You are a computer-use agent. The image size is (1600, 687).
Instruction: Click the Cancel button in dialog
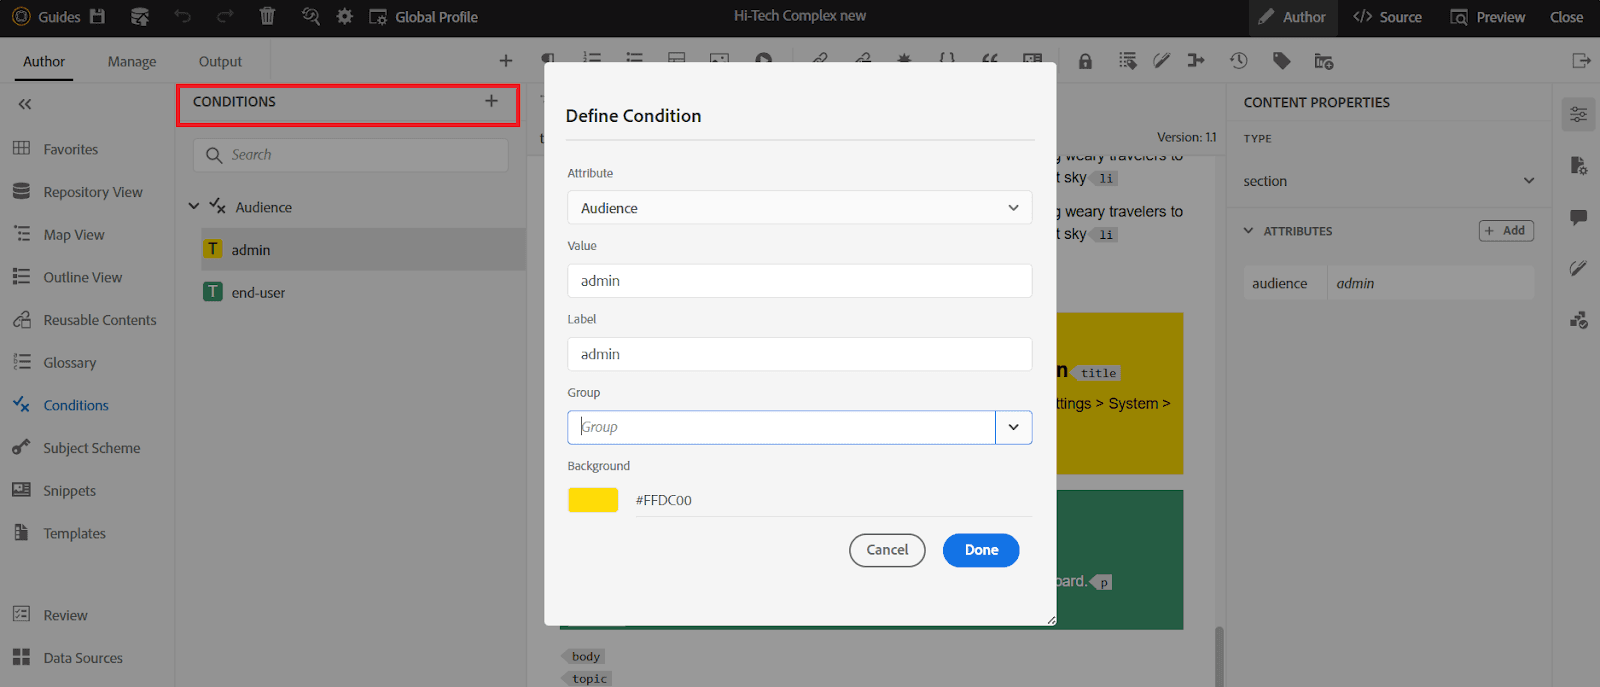pos(887,550)
